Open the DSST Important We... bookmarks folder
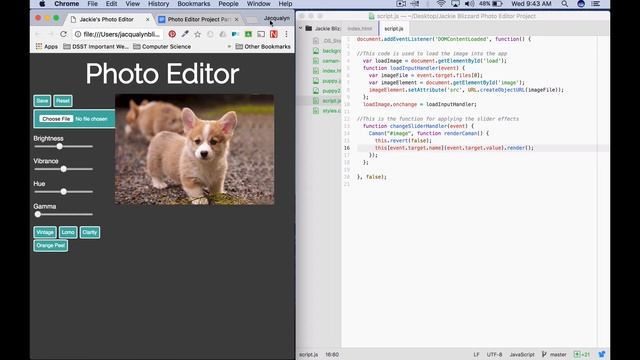 click(96, 47)
